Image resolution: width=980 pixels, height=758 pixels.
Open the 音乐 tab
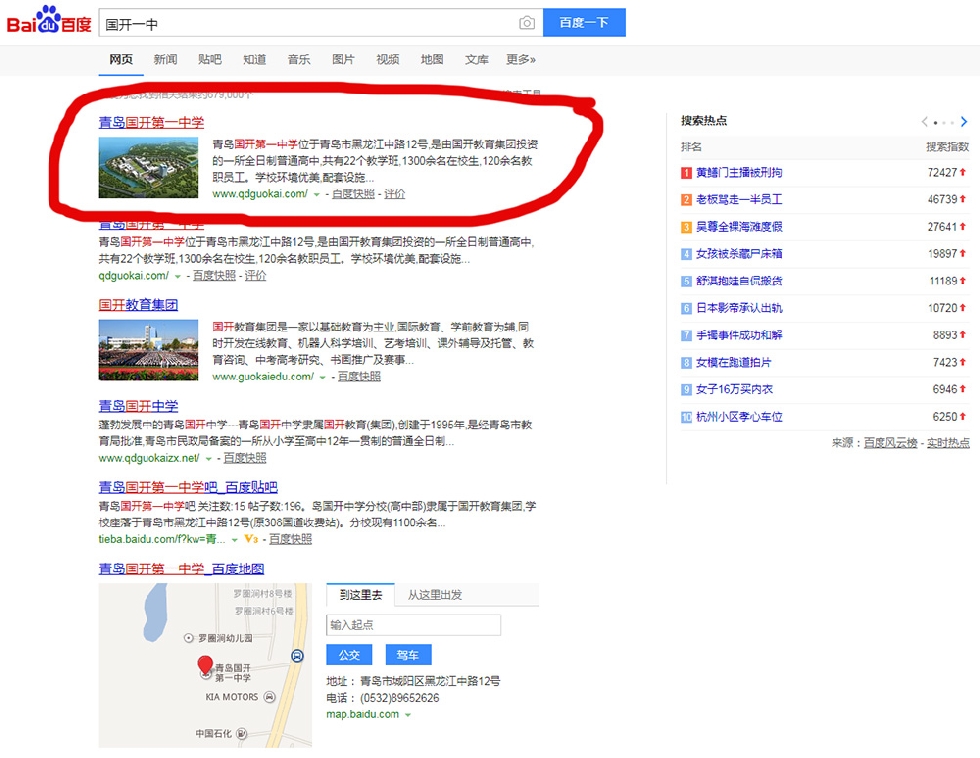click(299, 59)
